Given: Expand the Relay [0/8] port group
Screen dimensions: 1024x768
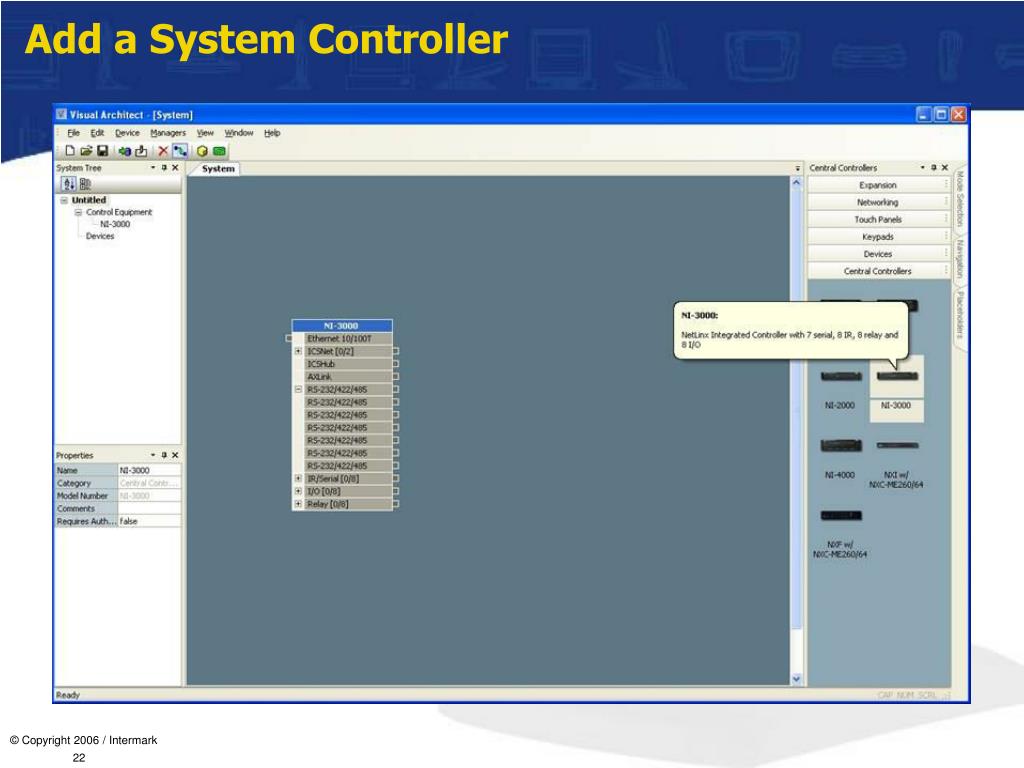Looking at the screenshot, I should 298,504.
